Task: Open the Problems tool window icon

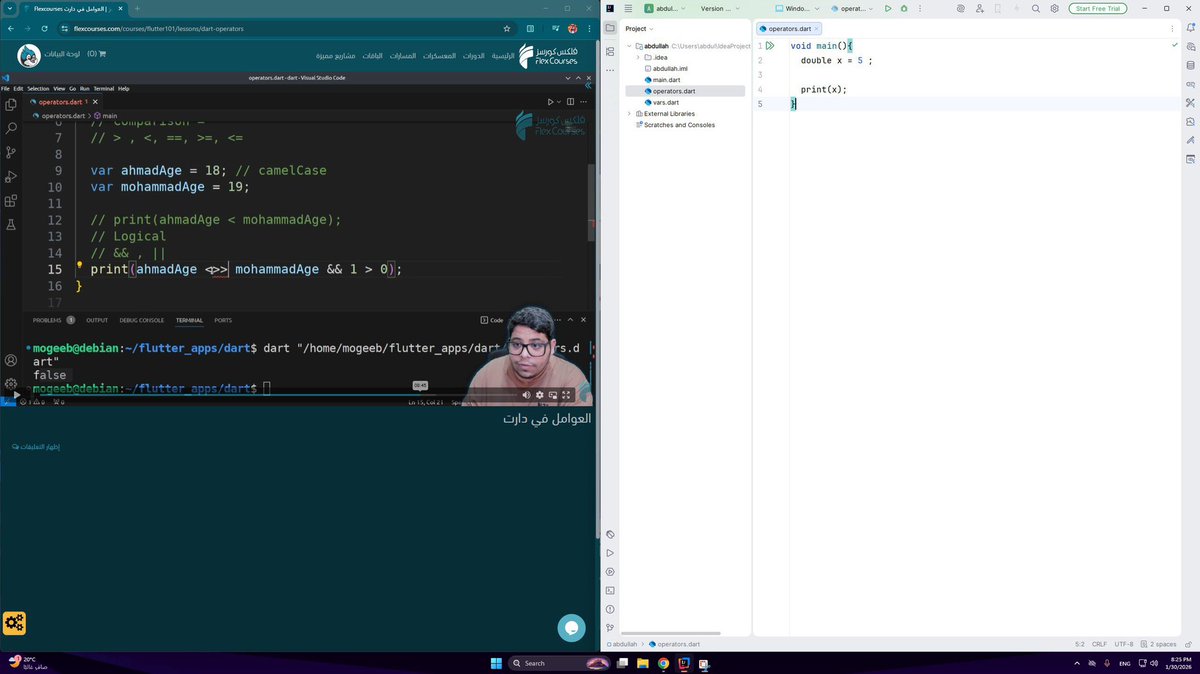Action: [x=610, y=609]
